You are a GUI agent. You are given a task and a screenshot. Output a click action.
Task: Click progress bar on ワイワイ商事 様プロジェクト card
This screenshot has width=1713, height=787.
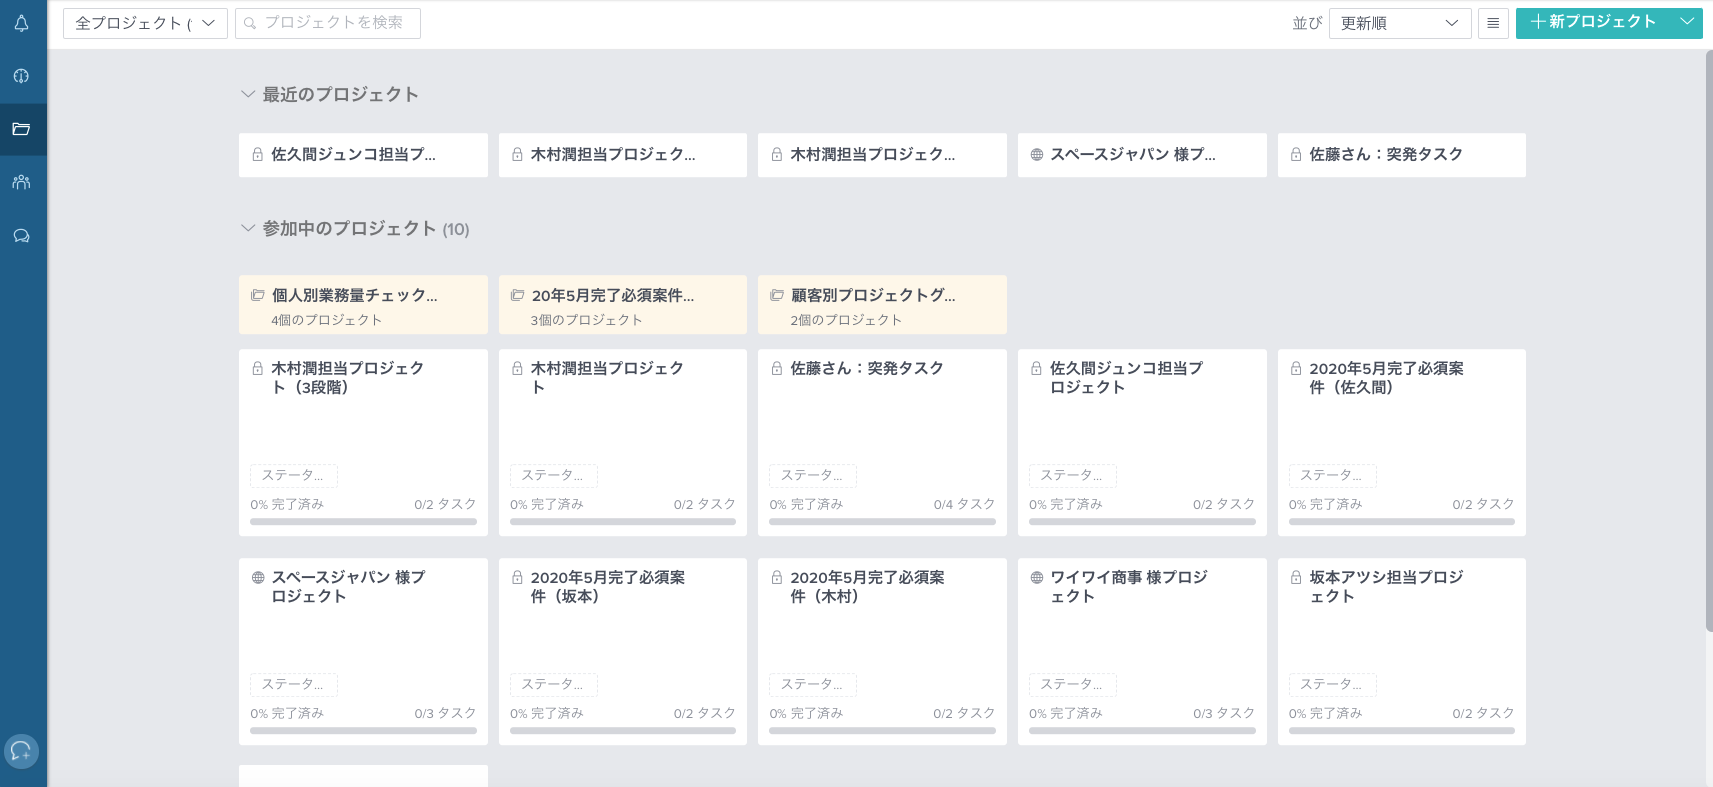click(1142, 730)
